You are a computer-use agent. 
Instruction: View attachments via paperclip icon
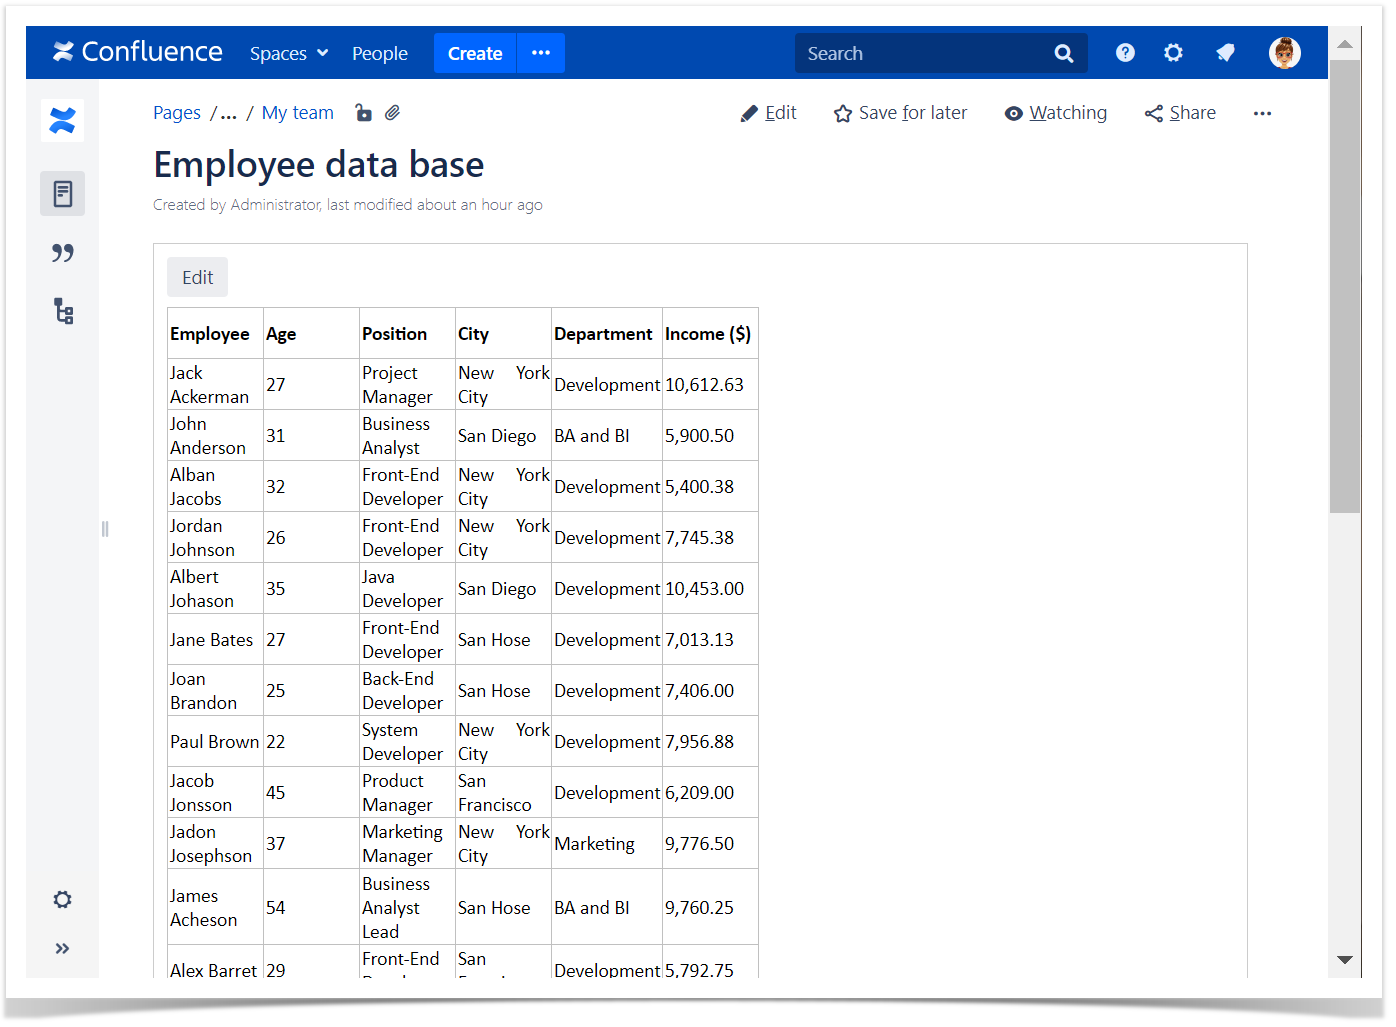coord(393,113)
